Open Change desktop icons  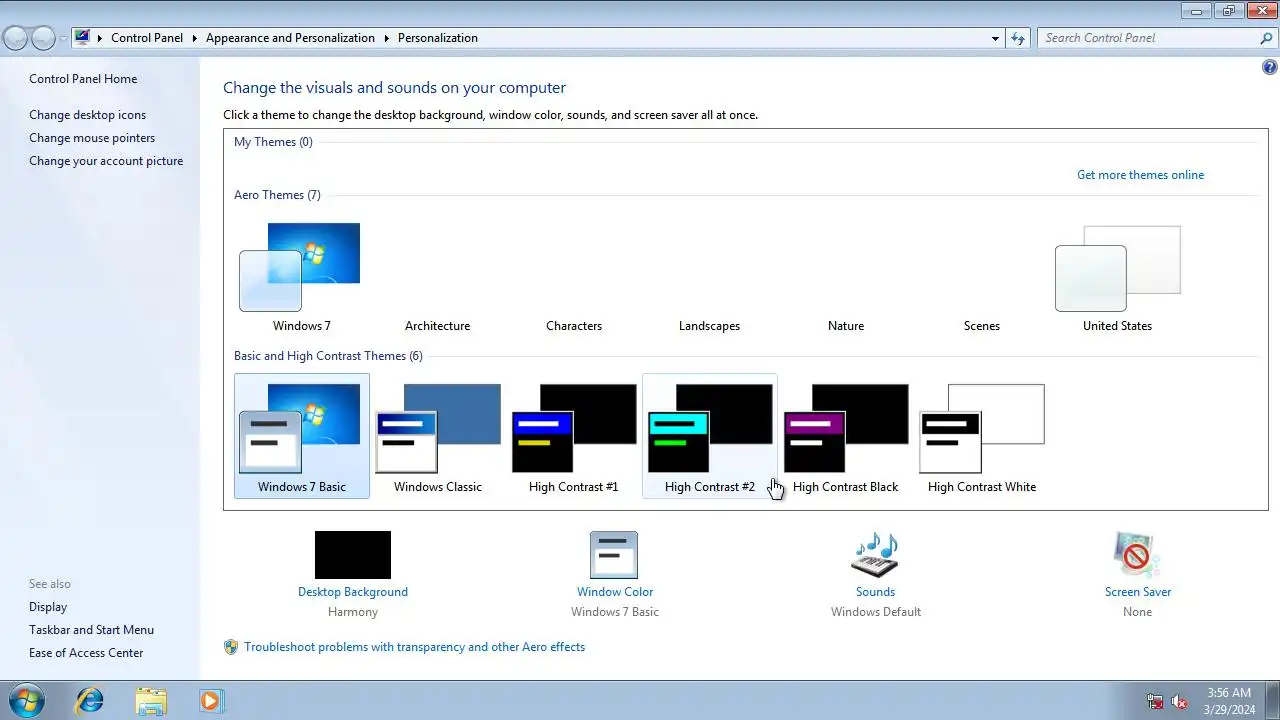tap(87, 115)
